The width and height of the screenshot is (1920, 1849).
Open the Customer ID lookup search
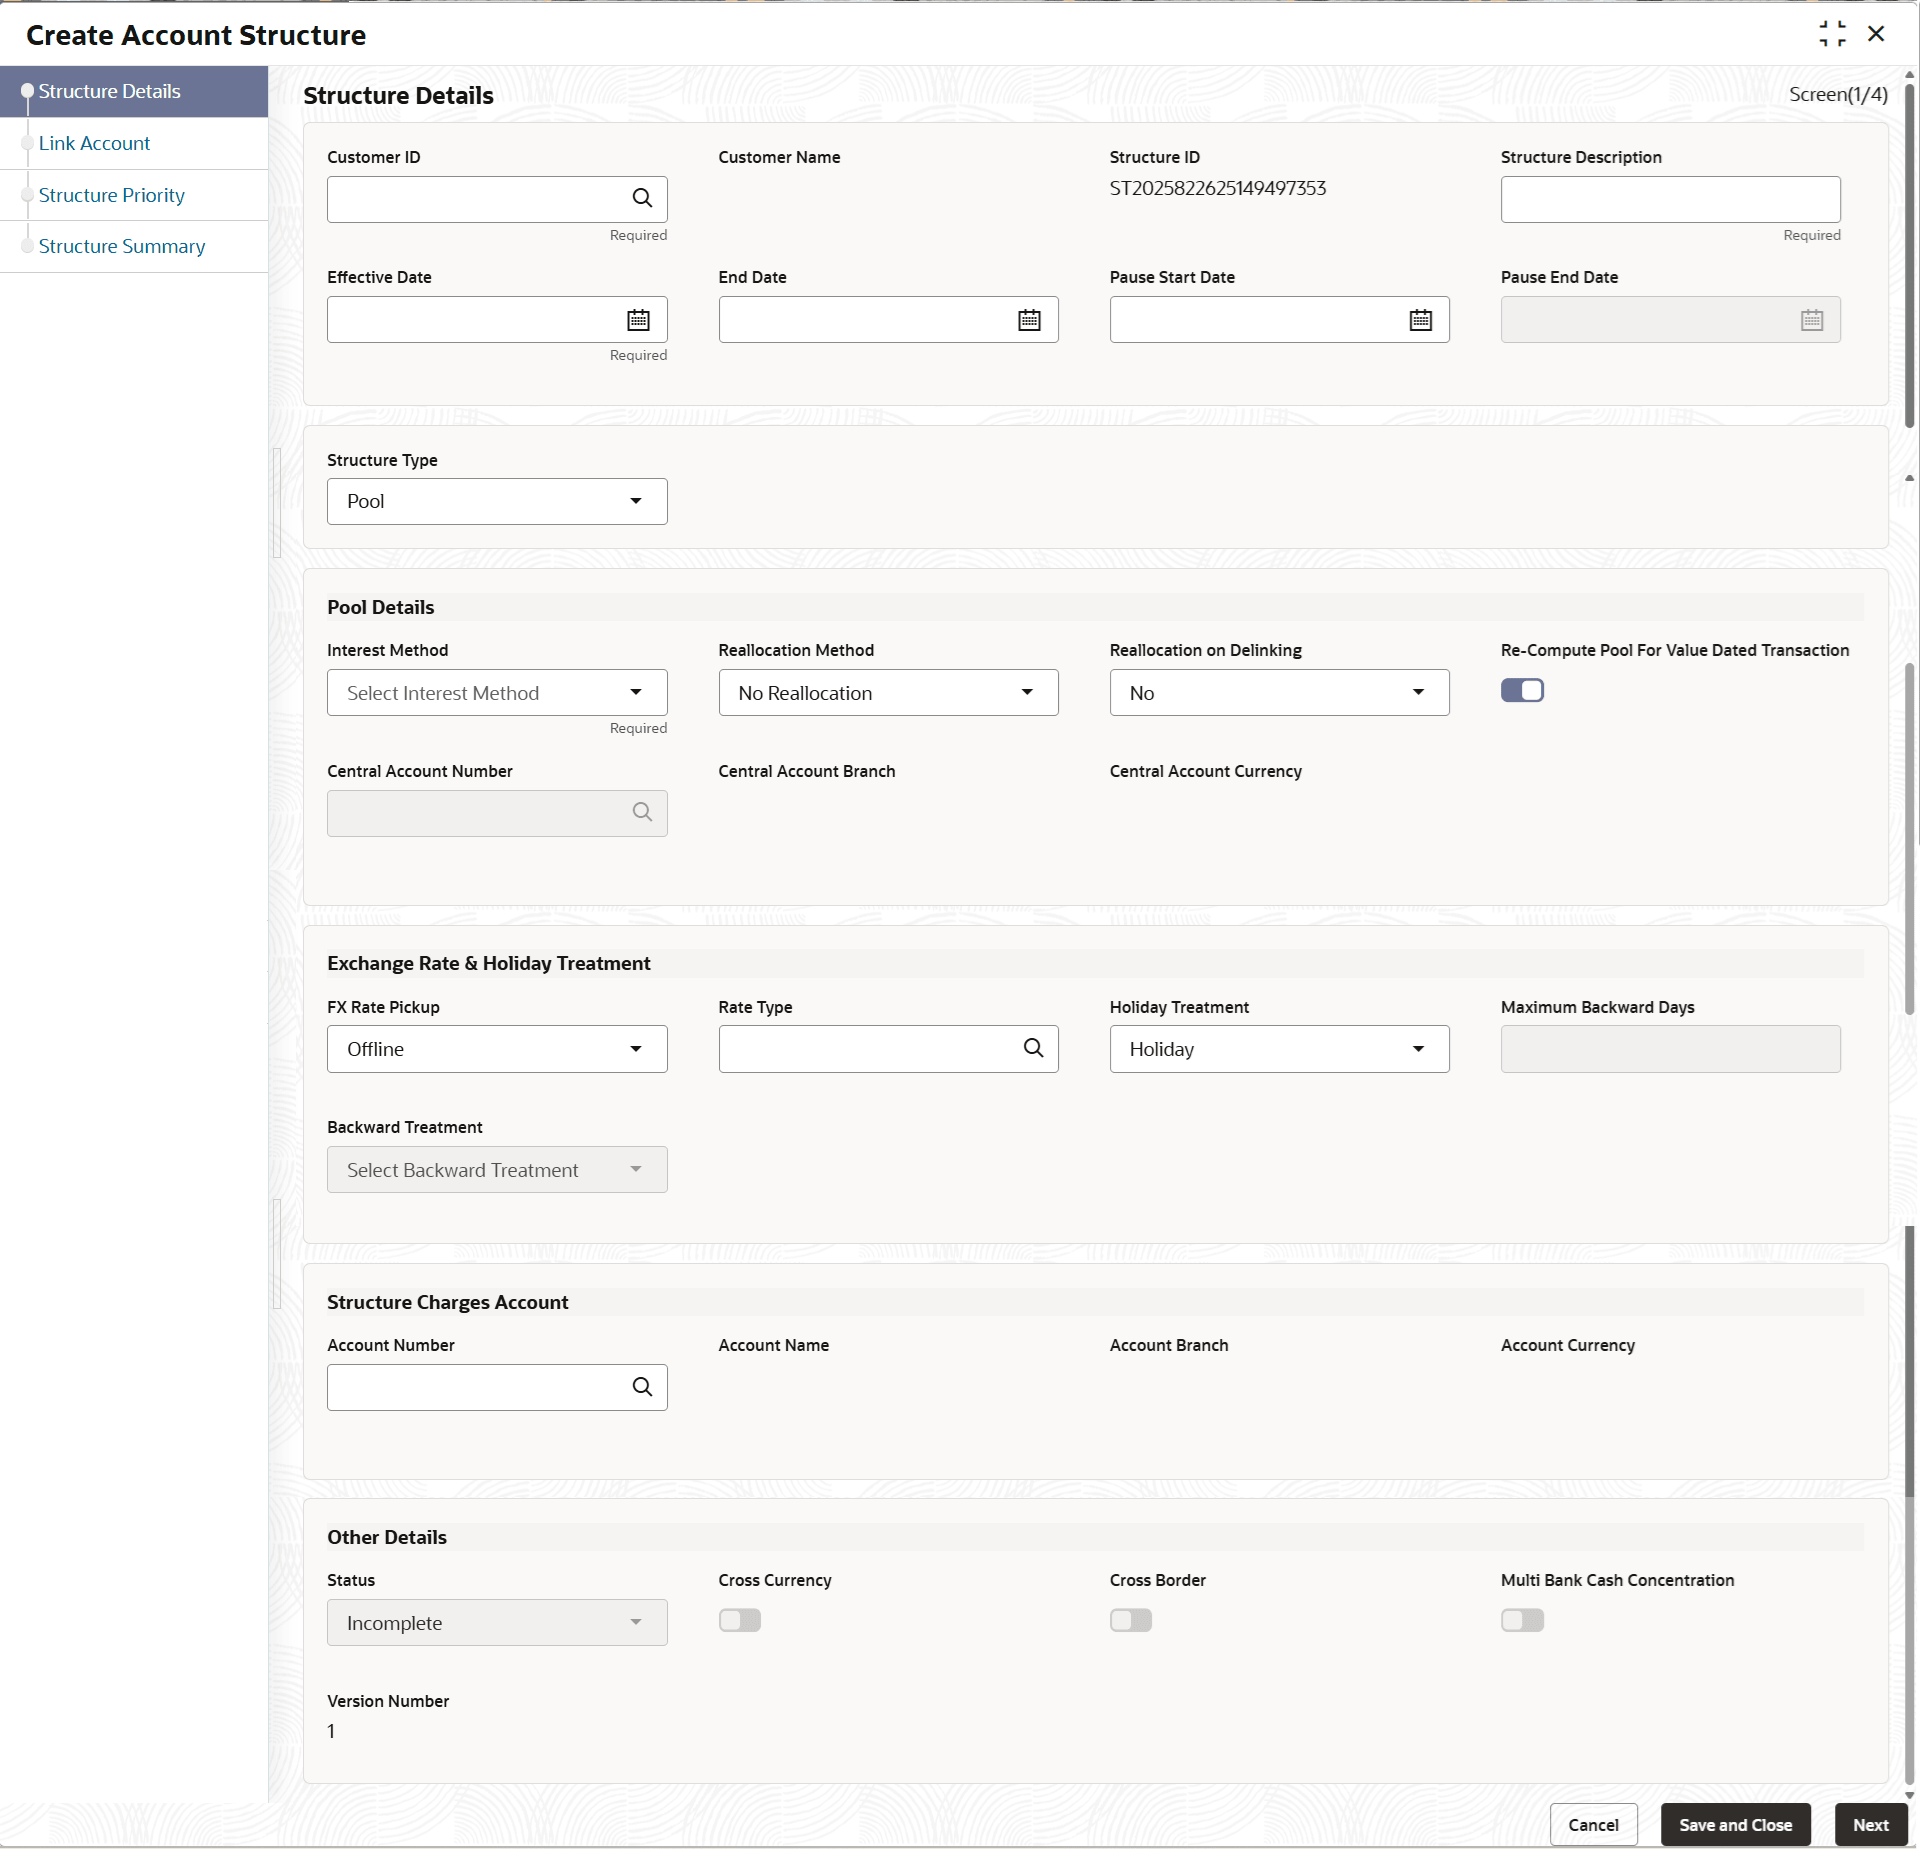[643, 198]
